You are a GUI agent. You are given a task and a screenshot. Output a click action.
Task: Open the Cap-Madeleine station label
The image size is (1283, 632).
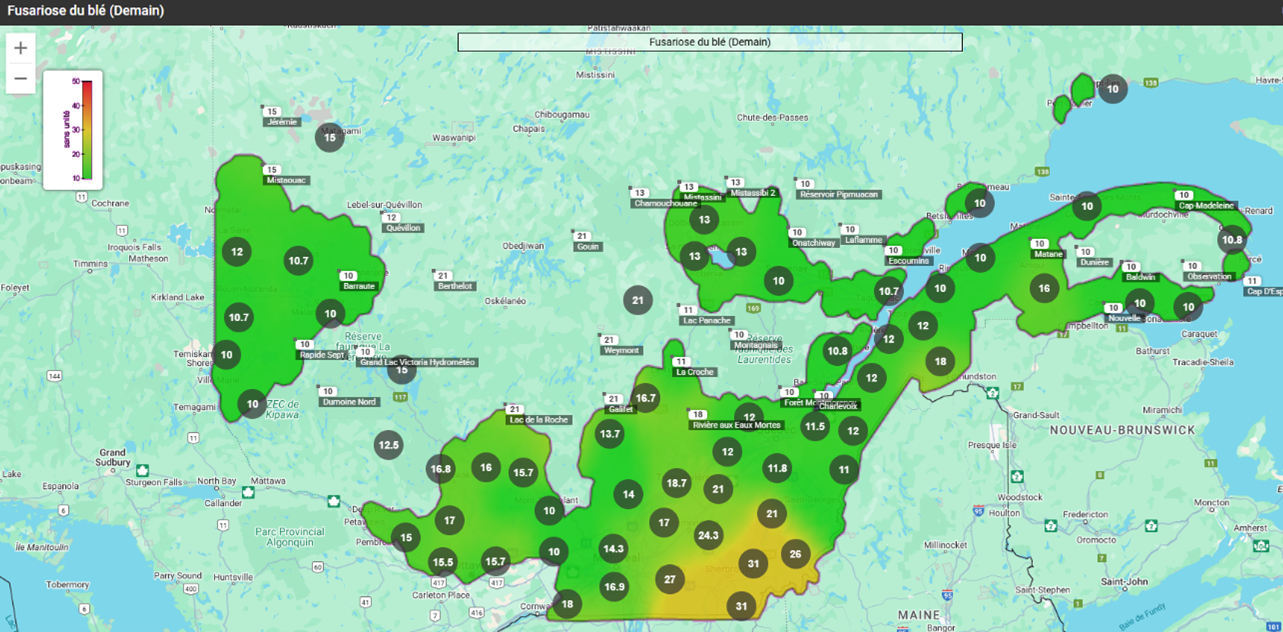click(x=1207, y=206)
